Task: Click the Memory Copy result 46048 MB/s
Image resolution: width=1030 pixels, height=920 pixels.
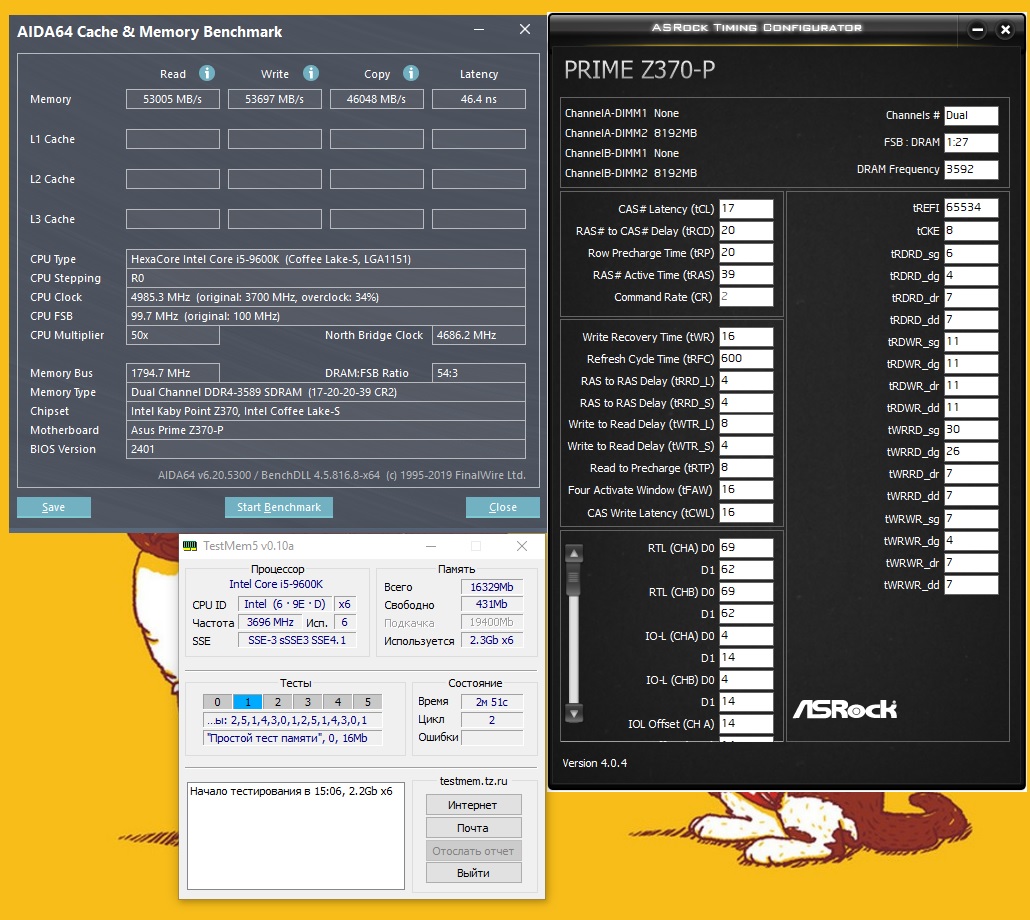Action: pos(376,99)
